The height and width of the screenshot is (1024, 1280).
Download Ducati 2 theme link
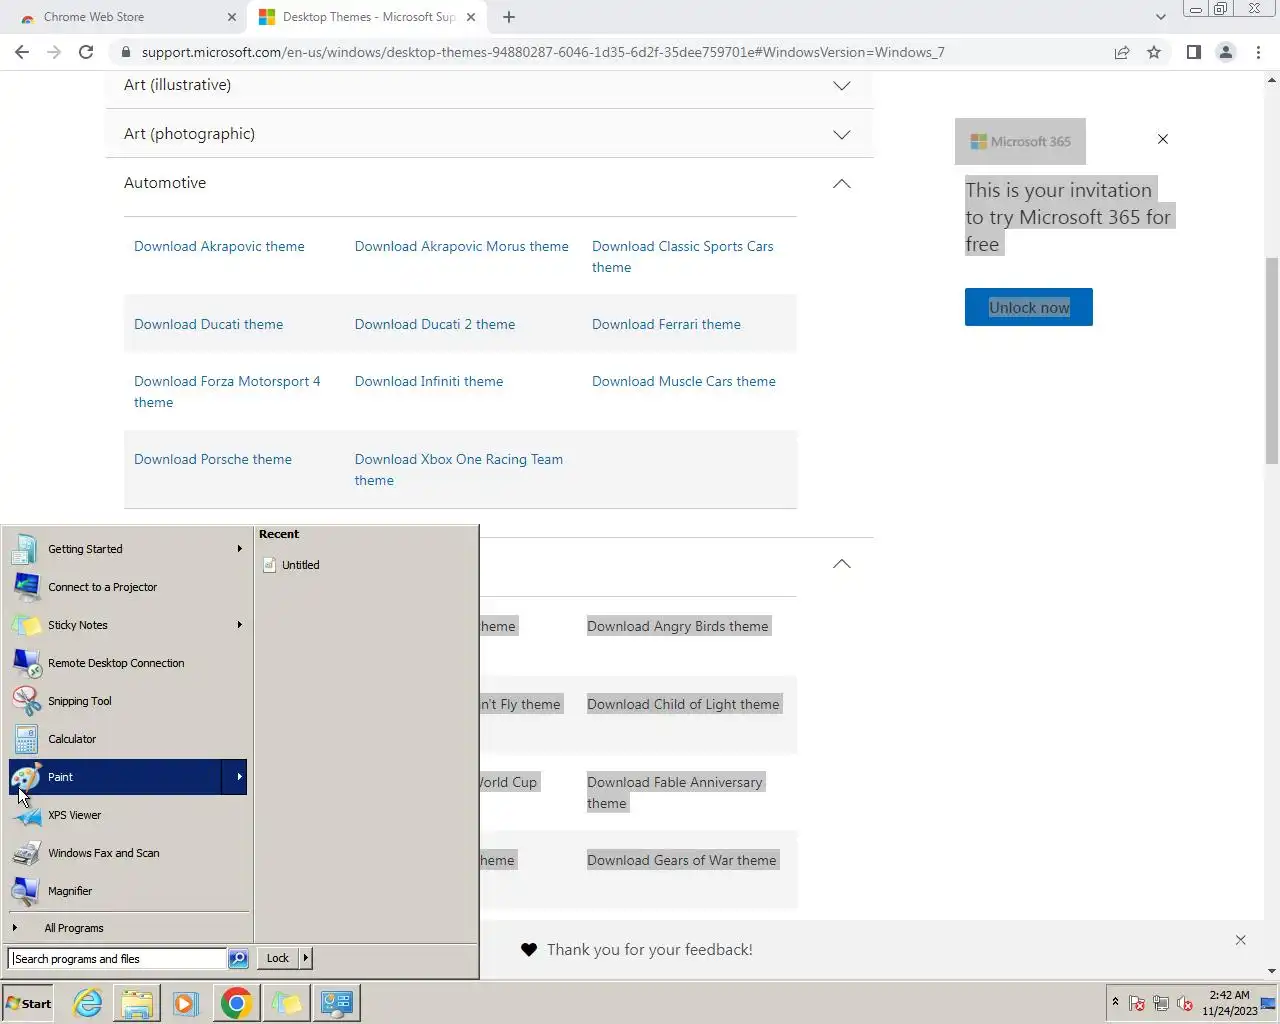(x=435, y=324)
